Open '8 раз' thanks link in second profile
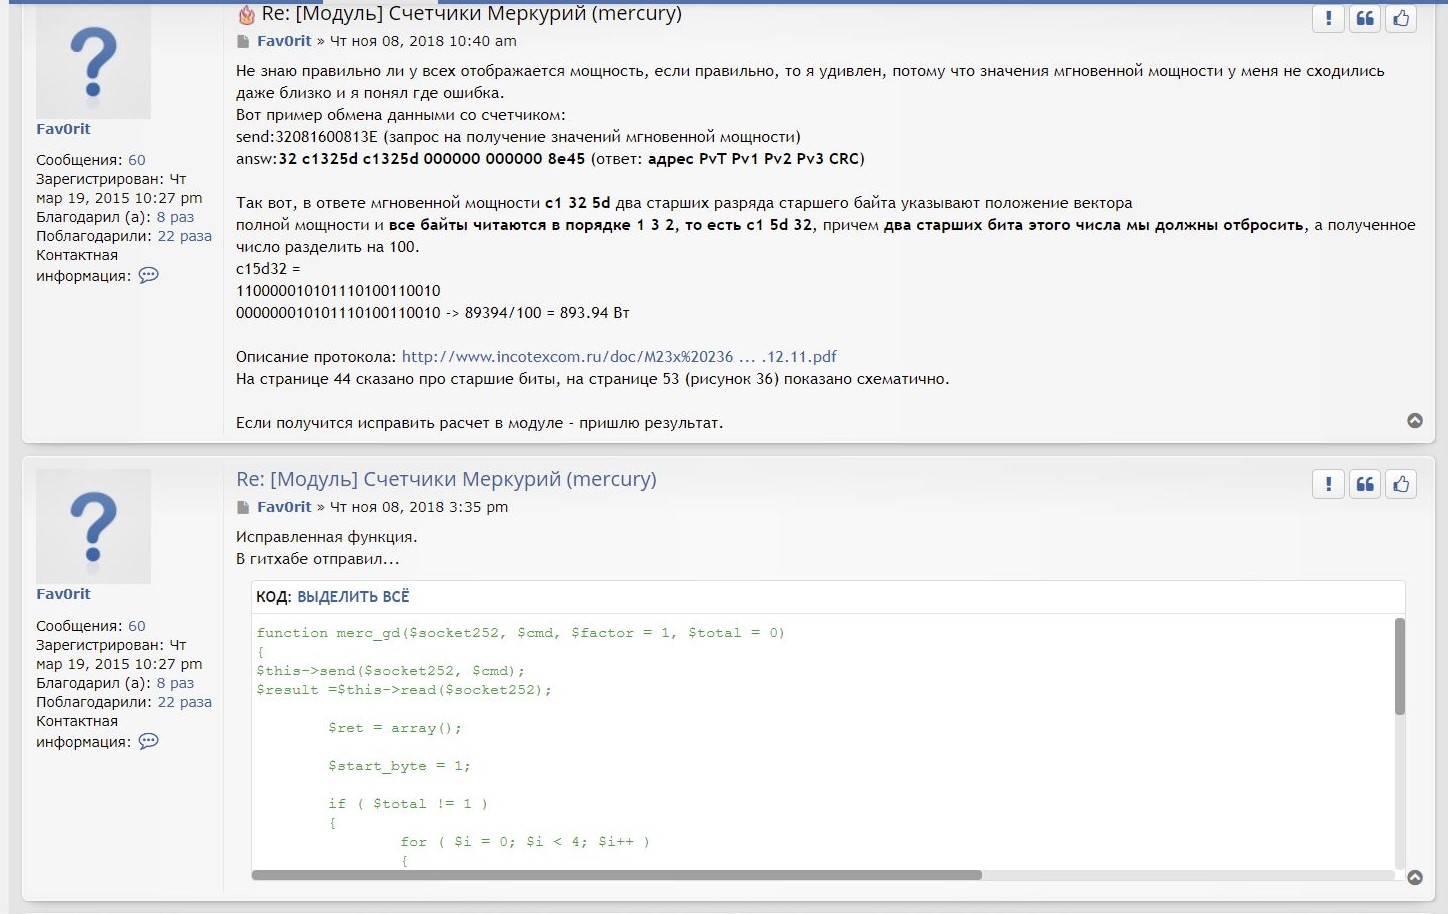 (175, 684)
